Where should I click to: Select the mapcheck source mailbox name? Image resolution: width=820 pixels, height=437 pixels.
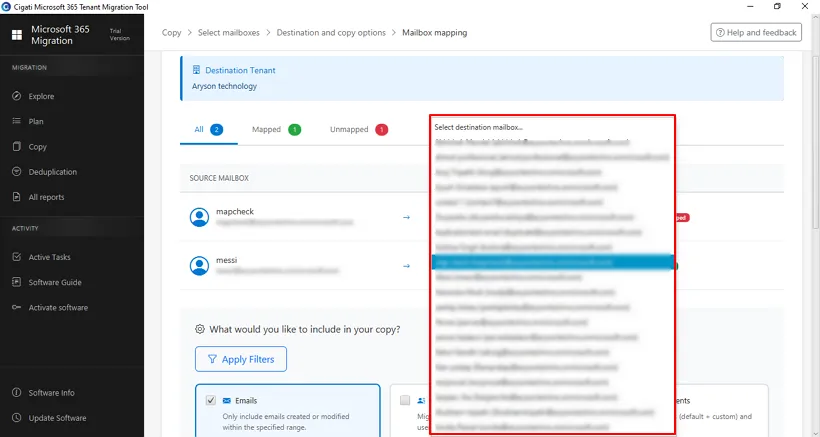coord(235,212)
